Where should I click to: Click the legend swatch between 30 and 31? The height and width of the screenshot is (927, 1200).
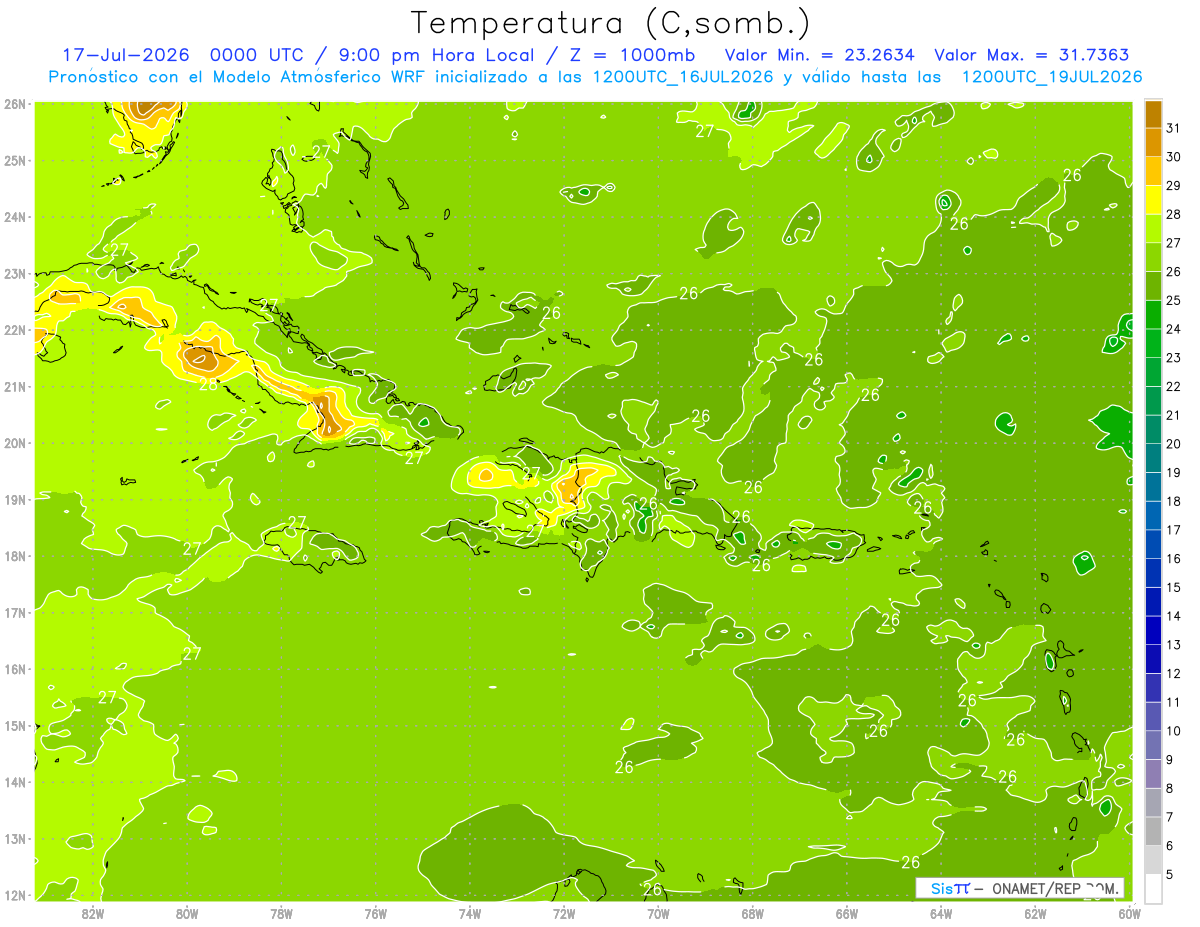(1154, 142)
